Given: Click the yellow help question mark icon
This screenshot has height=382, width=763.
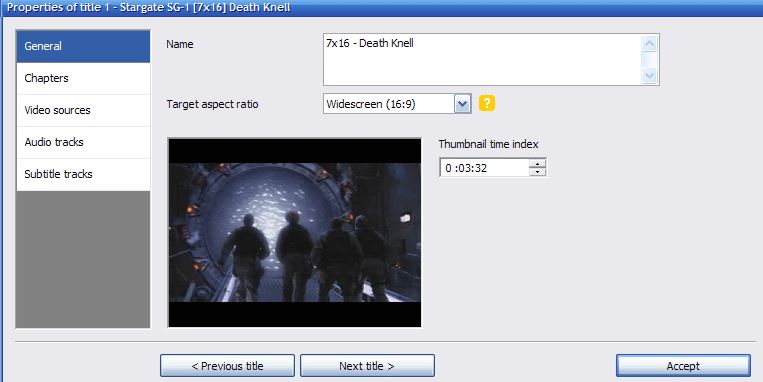Looking at the screenshot, I should 487,103.
